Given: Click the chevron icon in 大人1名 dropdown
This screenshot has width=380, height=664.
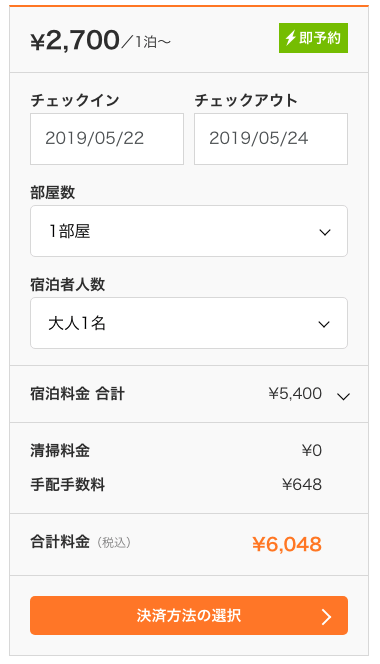Looking at the screenshot, I should tap(324, 324).
